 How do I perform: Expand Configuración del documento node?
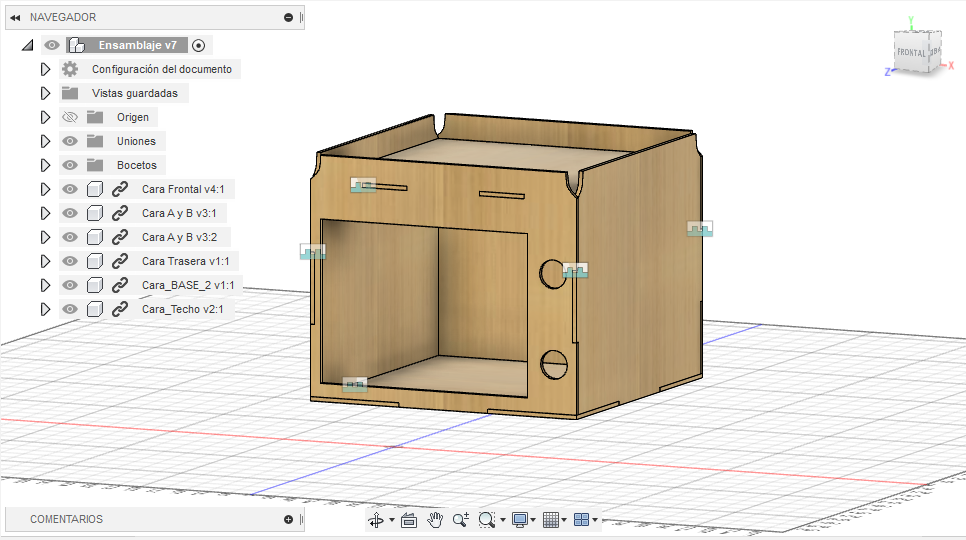(44, 69)
